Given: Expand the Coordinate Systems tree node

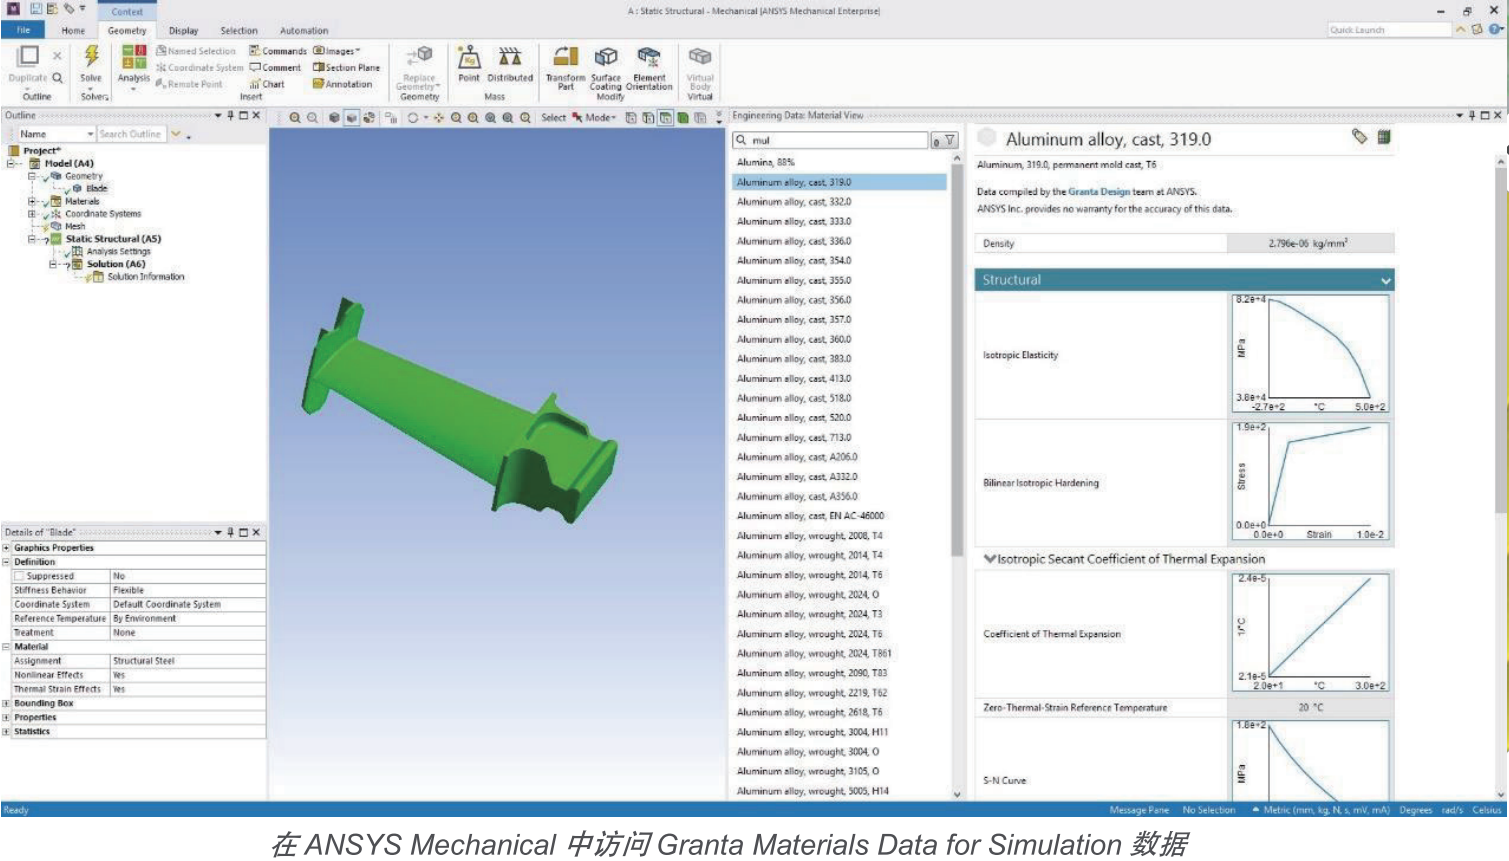Looking at the screenshot, I should (x=32, y=214).
